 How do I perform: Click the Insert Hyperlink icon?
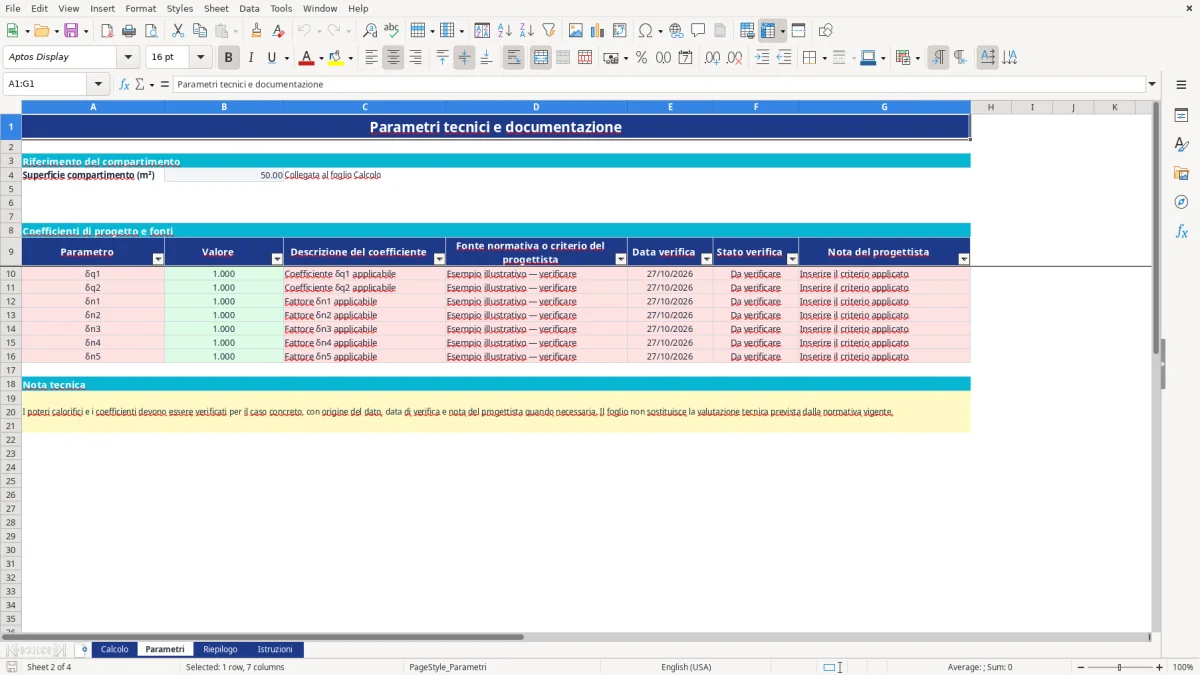click(x=676, y=31)
